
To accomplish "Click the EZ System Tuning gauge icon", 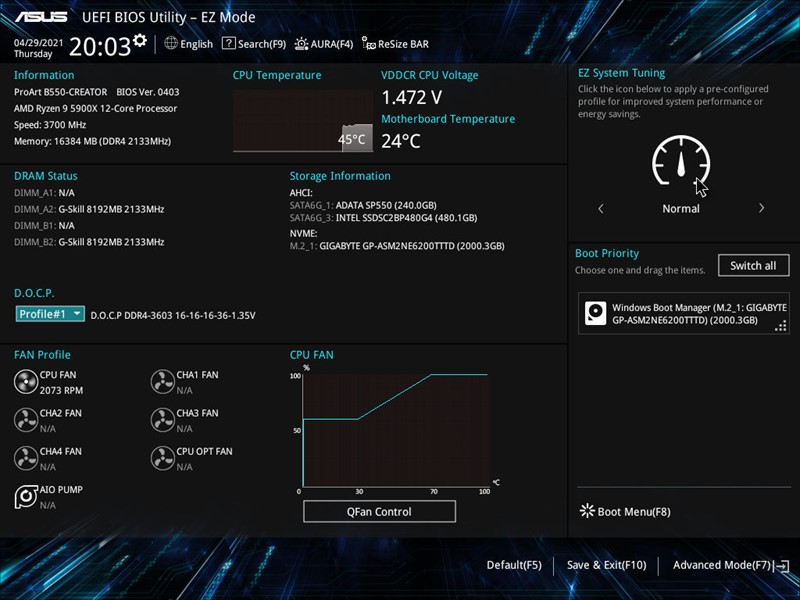I will pos(681,161).
